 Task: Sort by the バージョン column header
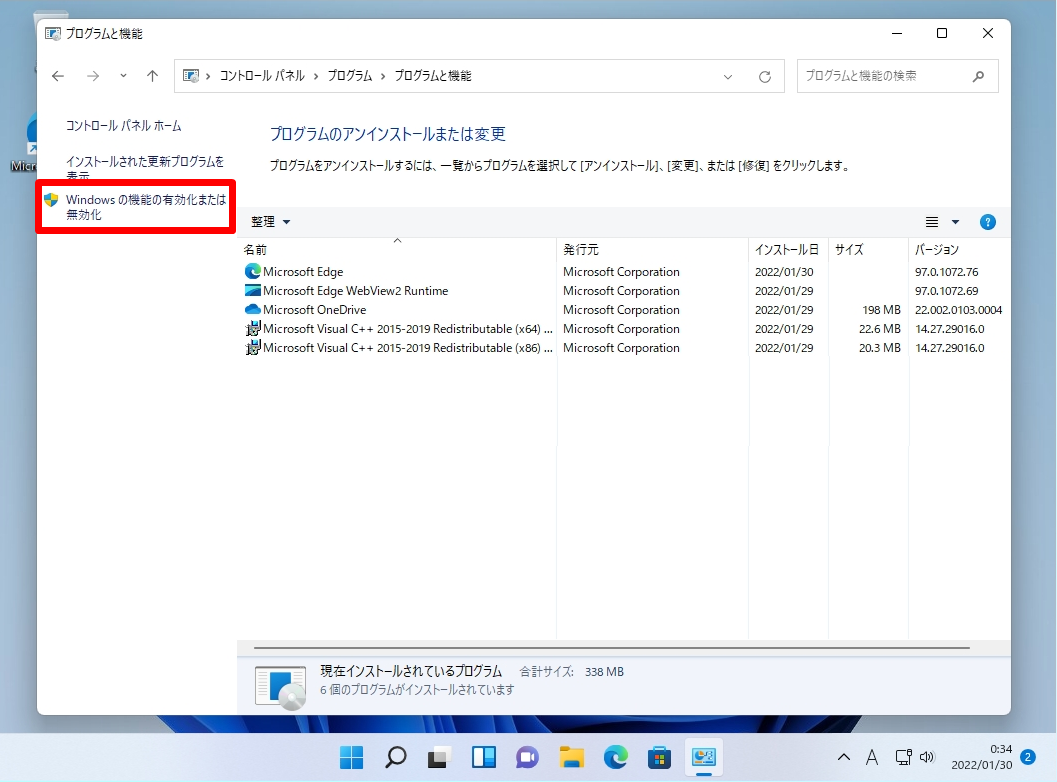tap(959, 249)
